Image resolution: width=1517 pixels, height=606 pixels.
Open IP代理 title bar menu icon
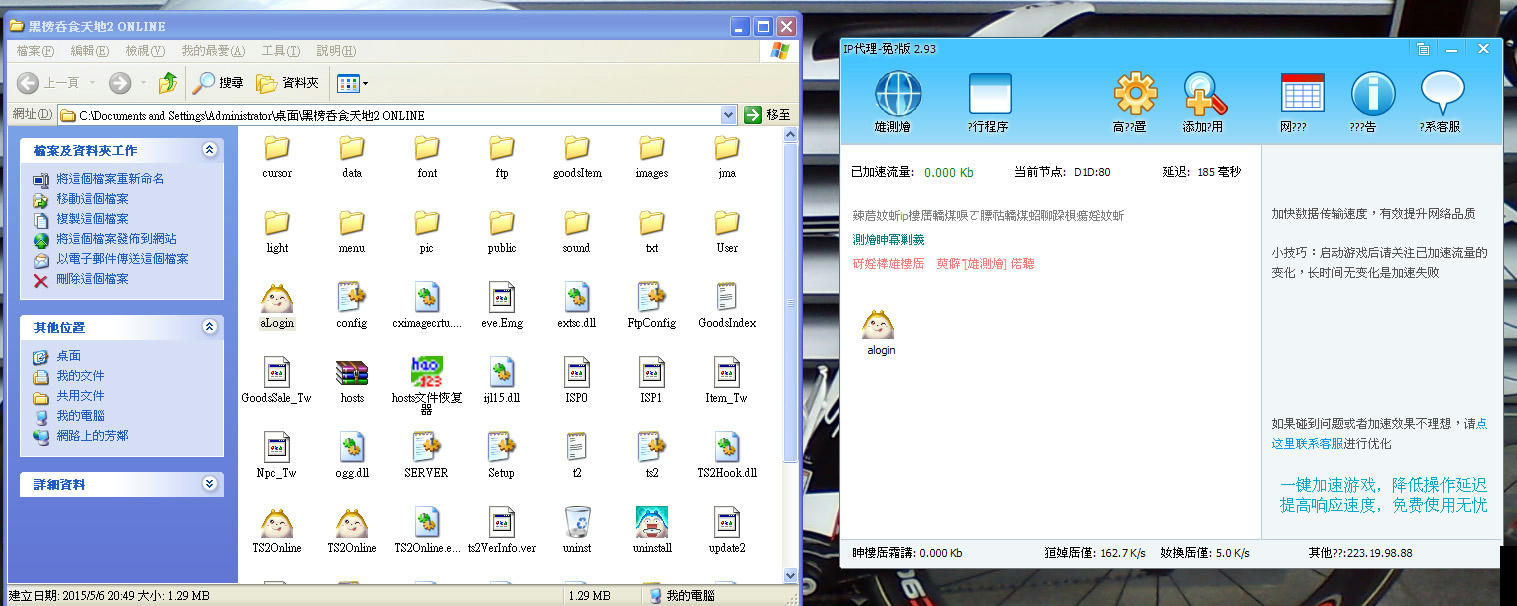coord(1423,49)
